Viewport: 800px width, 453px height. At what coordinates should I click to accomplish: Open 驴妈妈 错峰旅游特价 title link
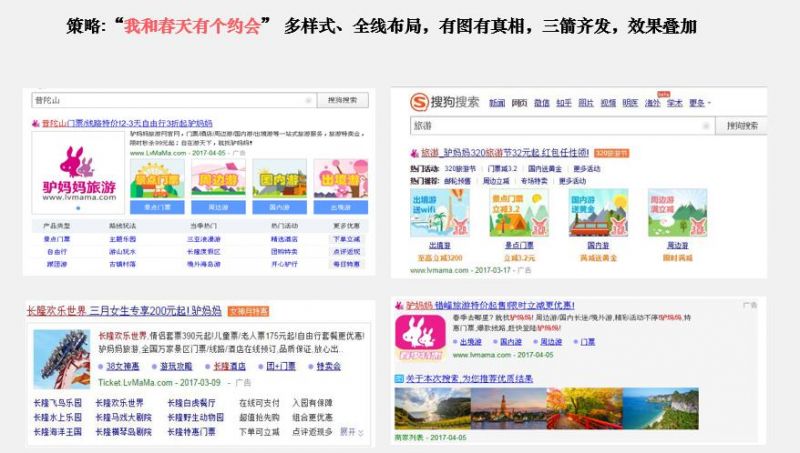coord(490,306)
